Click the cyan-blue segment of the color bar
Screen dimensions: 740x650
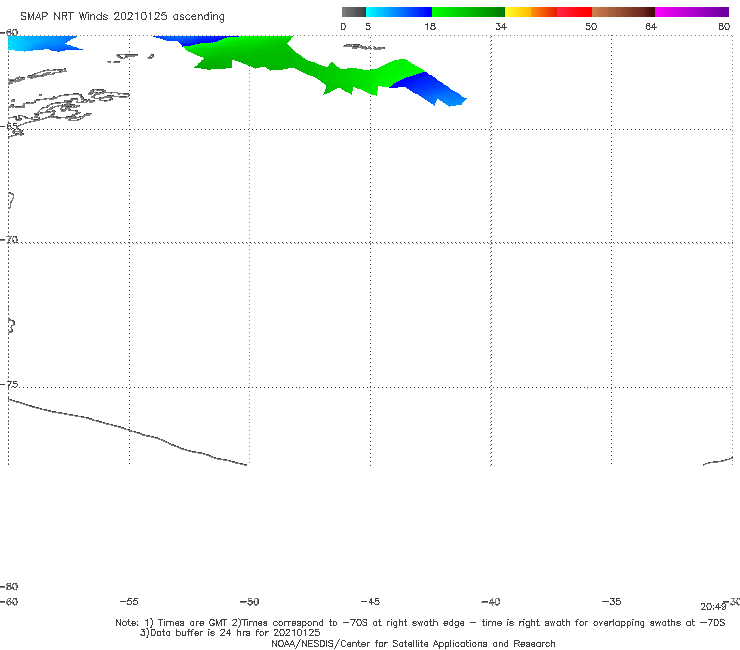[399, 12]
